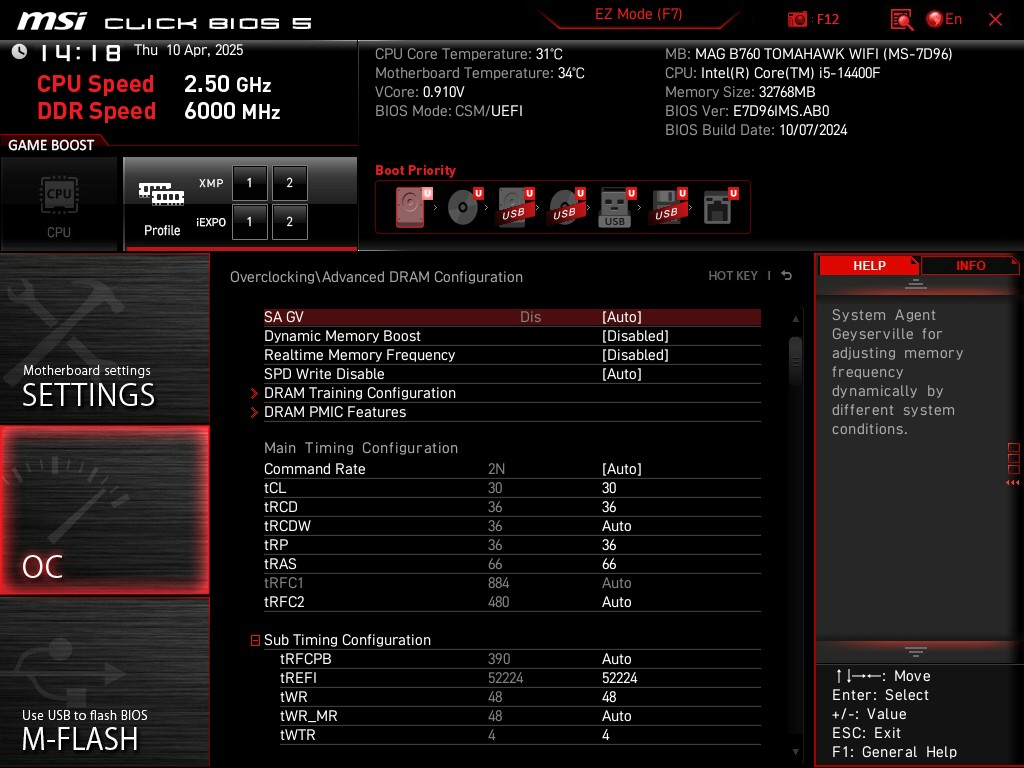Screen dimensions: 1024x768
Task: Switch to the INFO tab
Action: 970,265
